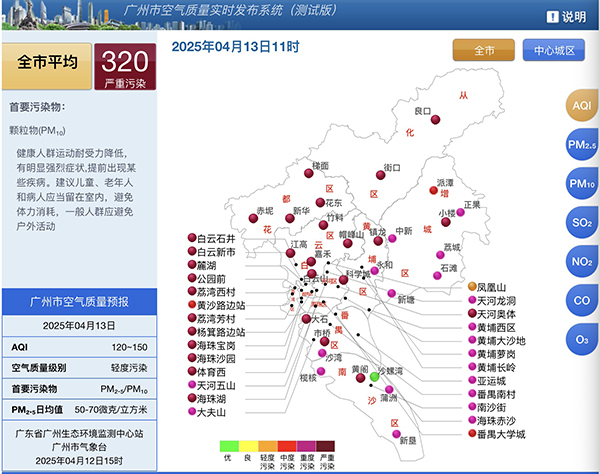Show NO2 readings on the map
This screenshot has height=474, width=600.
[581, 262]
